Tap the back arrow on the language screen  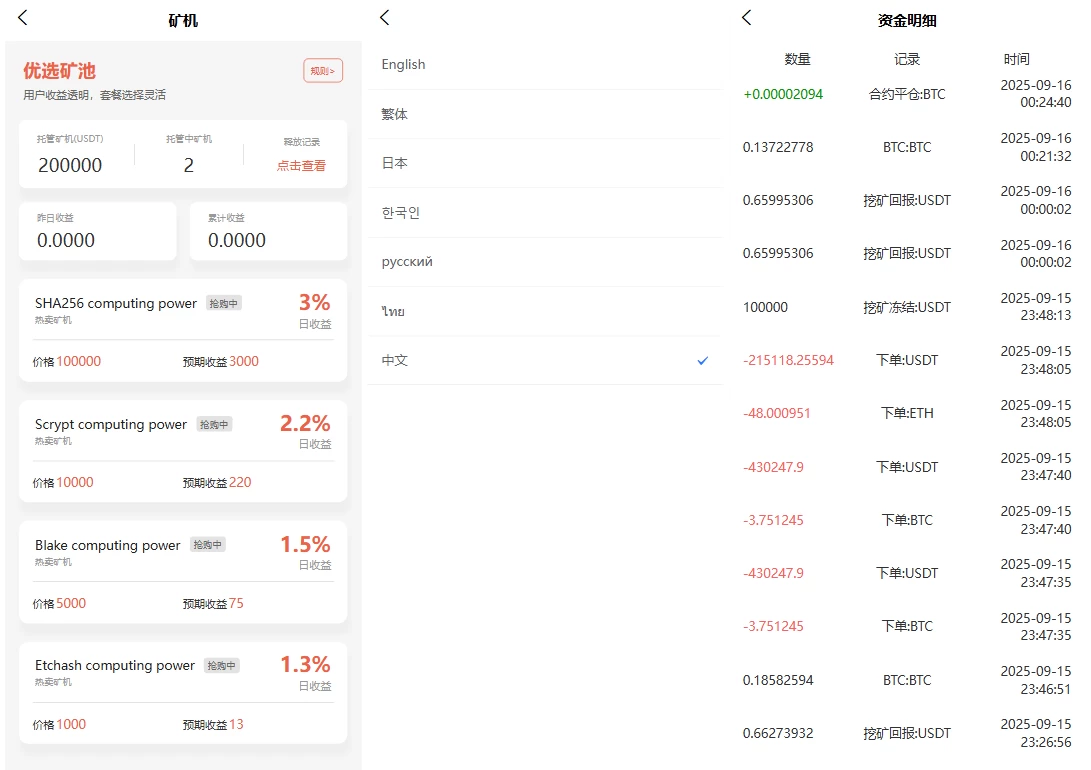coord(385,17)
